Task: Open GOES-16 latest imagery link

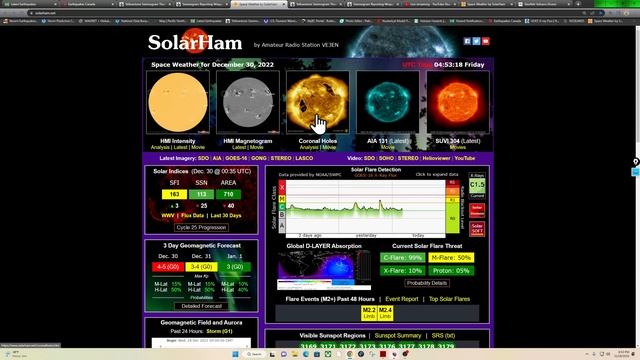Action: [236, 158]
